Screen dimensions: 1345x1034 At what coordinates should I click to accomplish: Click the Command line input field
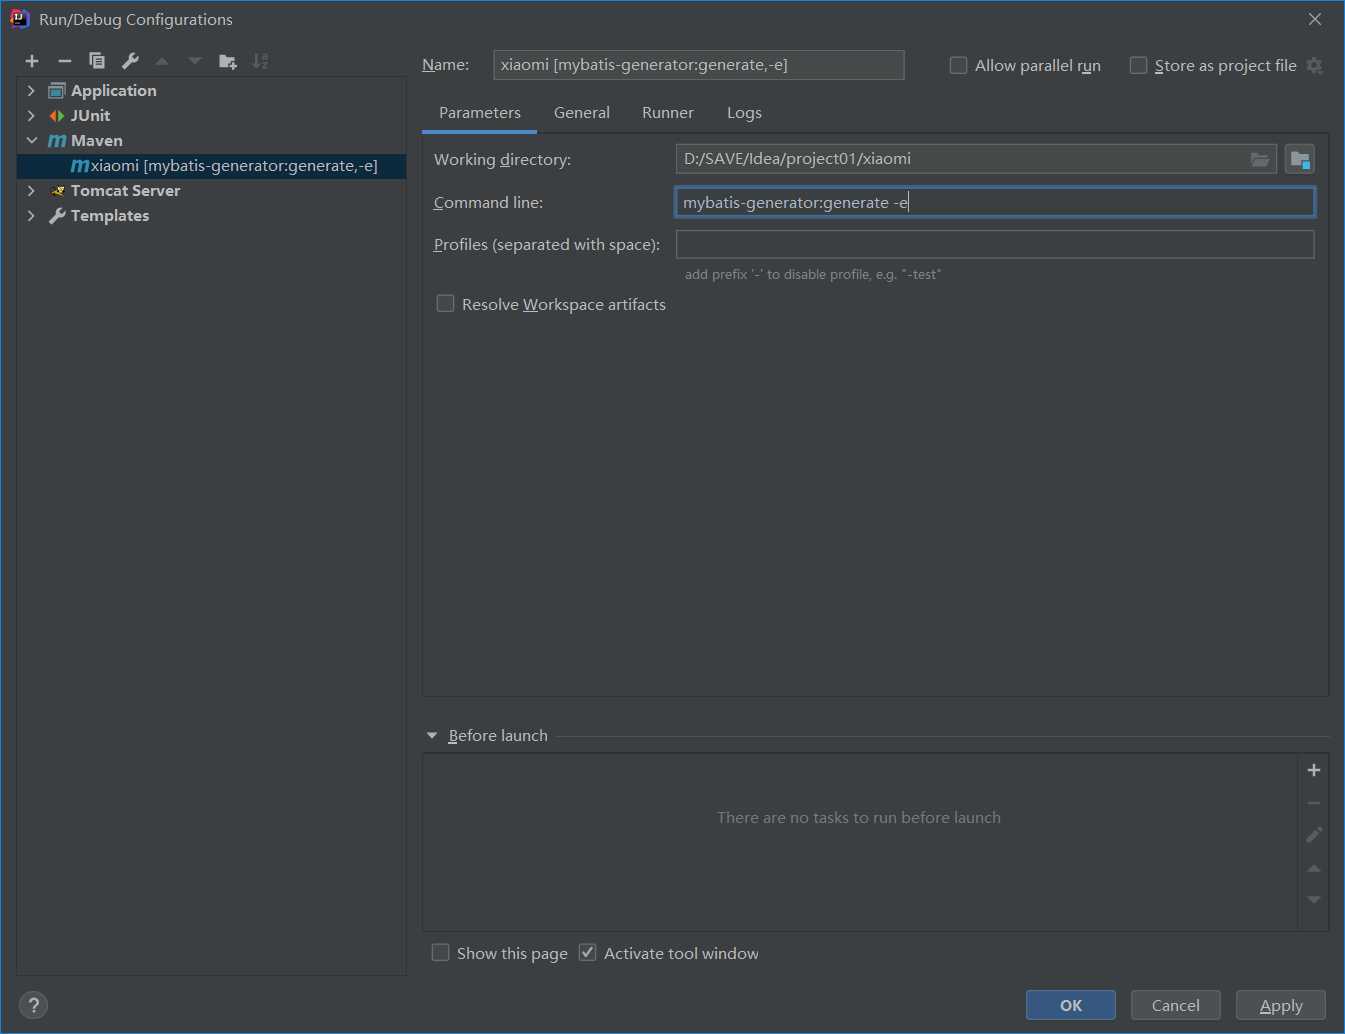(x=995, y=202)
